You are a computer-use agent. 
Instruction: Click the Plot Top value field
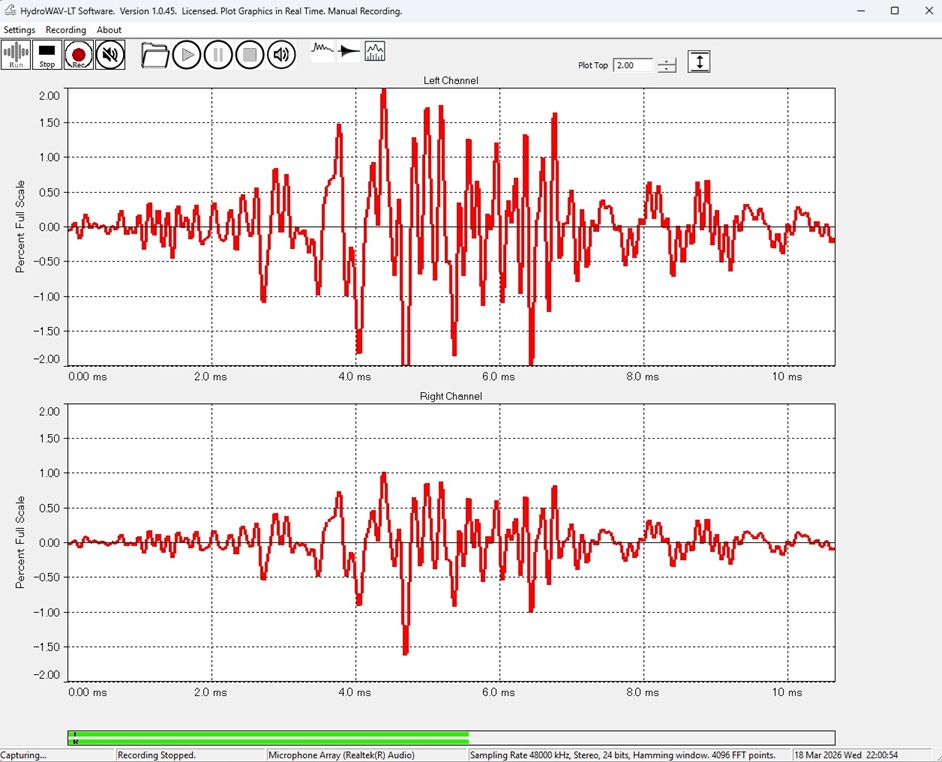pyautogui.click(x=633, y=65)
